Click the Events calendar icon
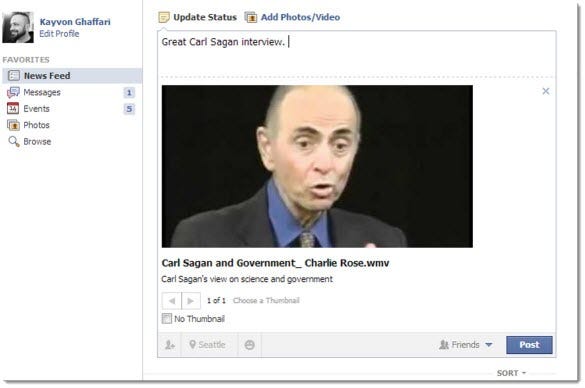 [13, 109]
